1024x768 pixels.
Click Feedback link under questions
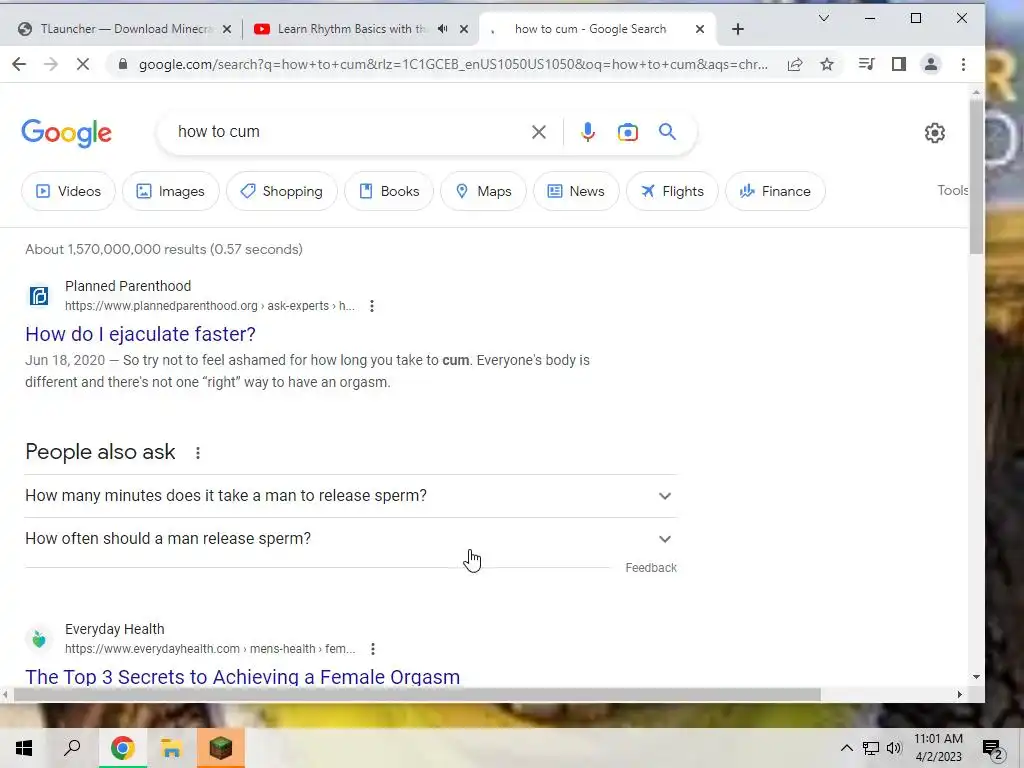651,568
